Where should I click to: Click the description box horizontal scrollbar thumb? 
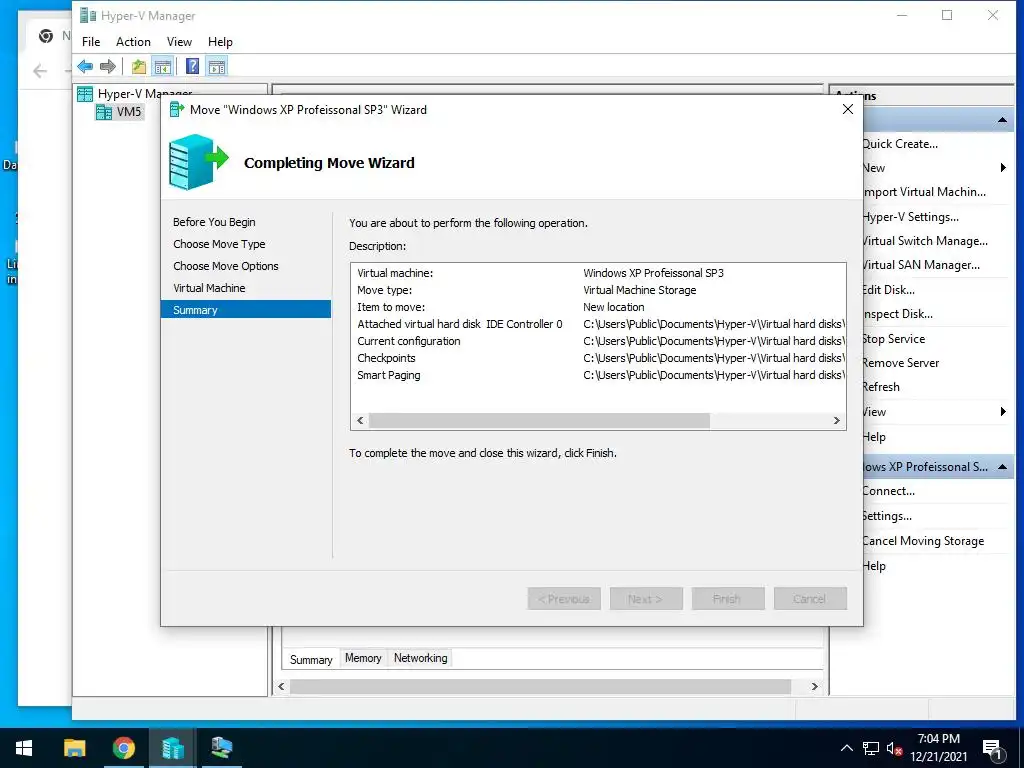click(x=539, y=421)
